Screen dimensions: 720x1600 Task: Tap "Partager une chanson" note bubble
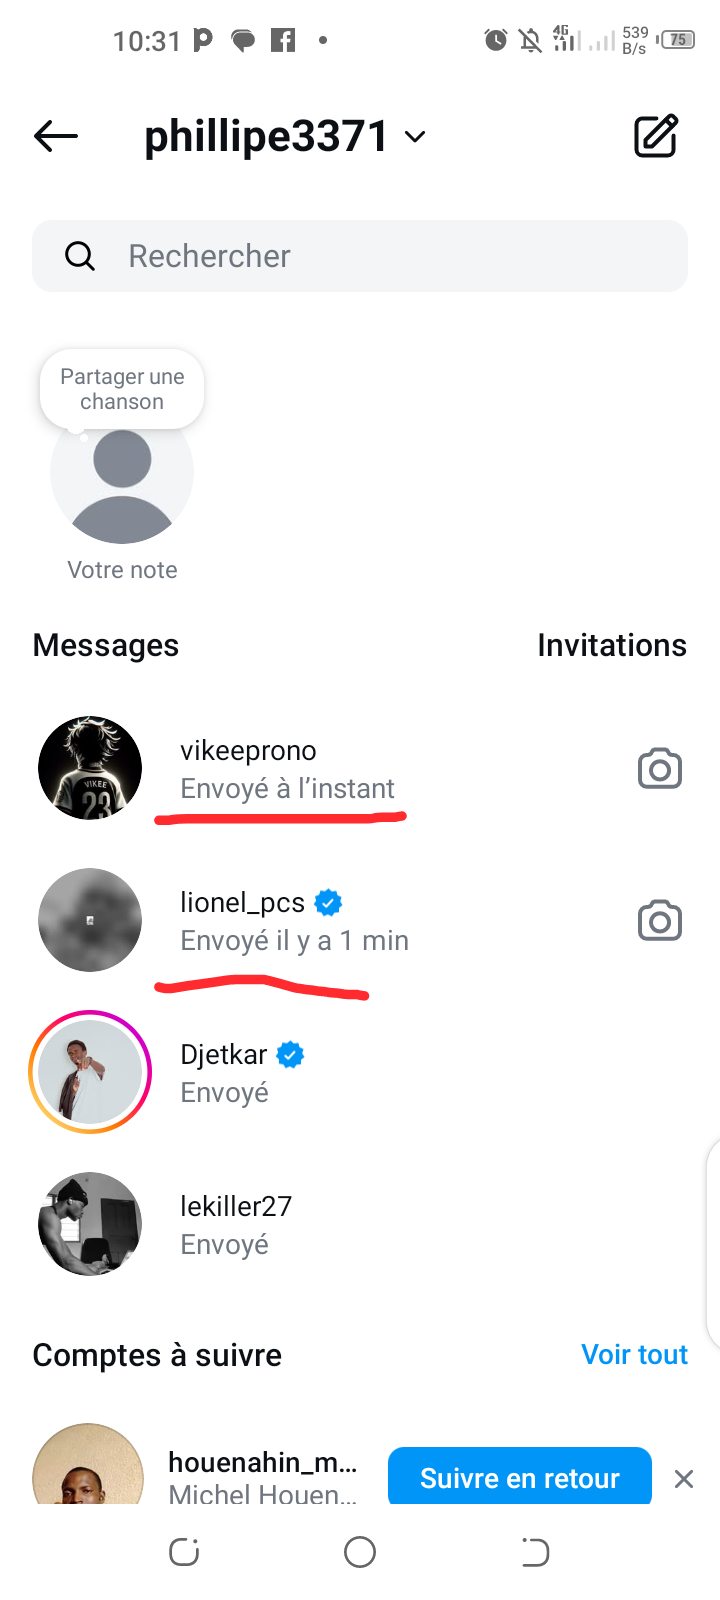122,389
